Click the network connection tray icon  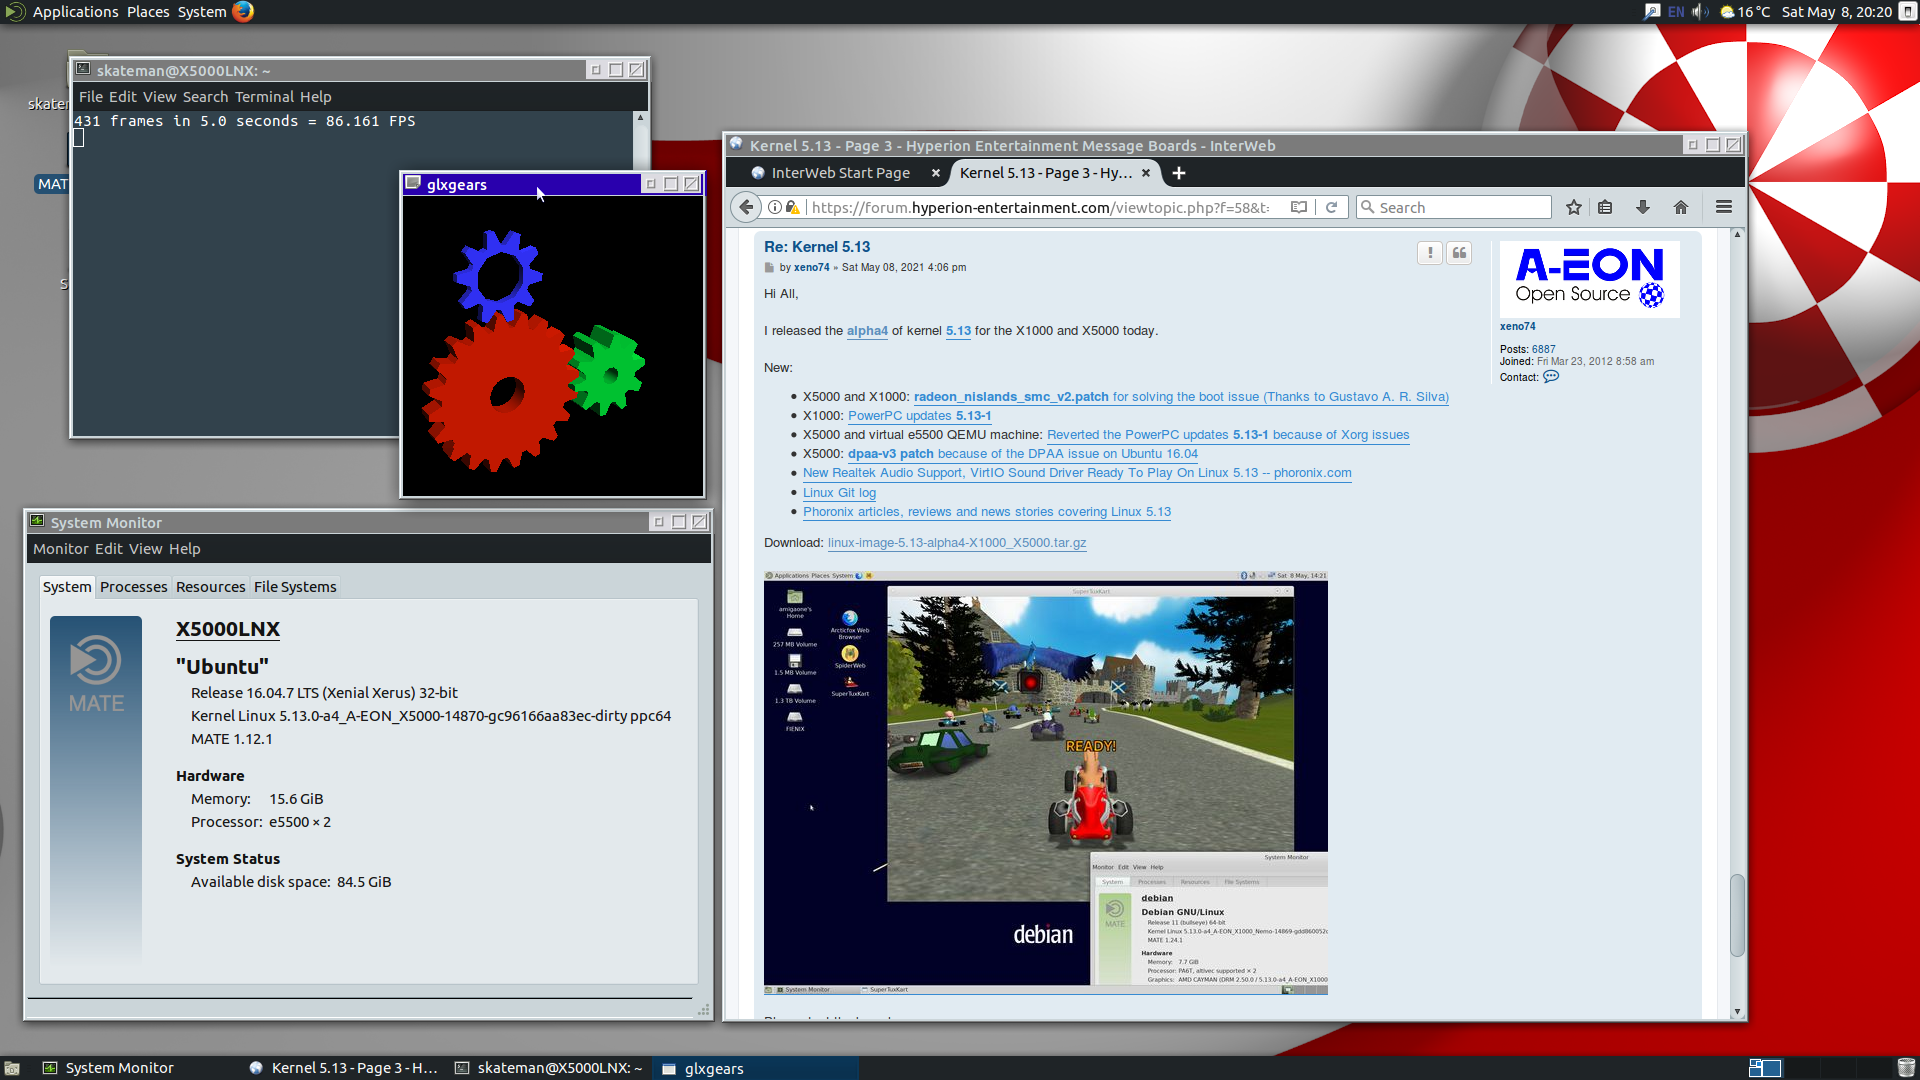[1651, 12]
